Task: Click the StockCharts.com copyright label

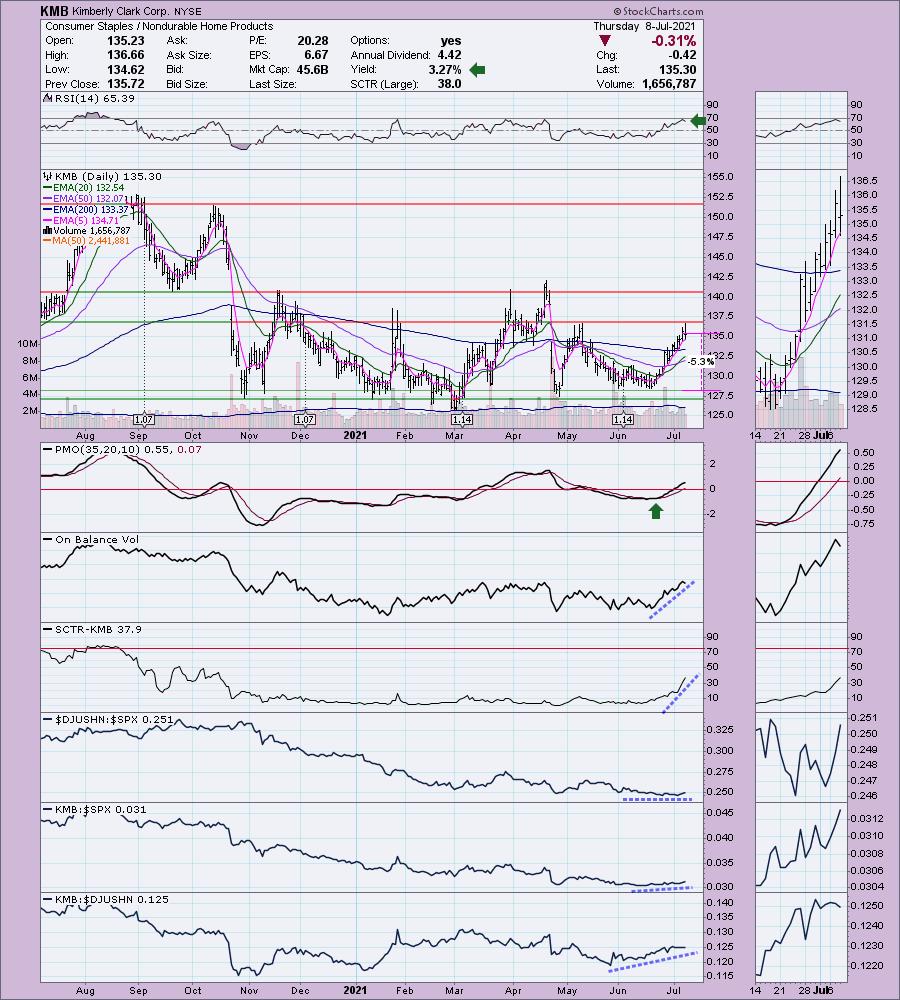Action: tap(659, 11)
